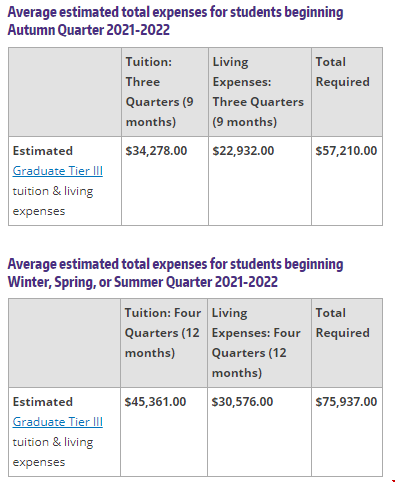Click the empty header cell of second table
The height and width of the screenshot is (482, 395).
65,343
